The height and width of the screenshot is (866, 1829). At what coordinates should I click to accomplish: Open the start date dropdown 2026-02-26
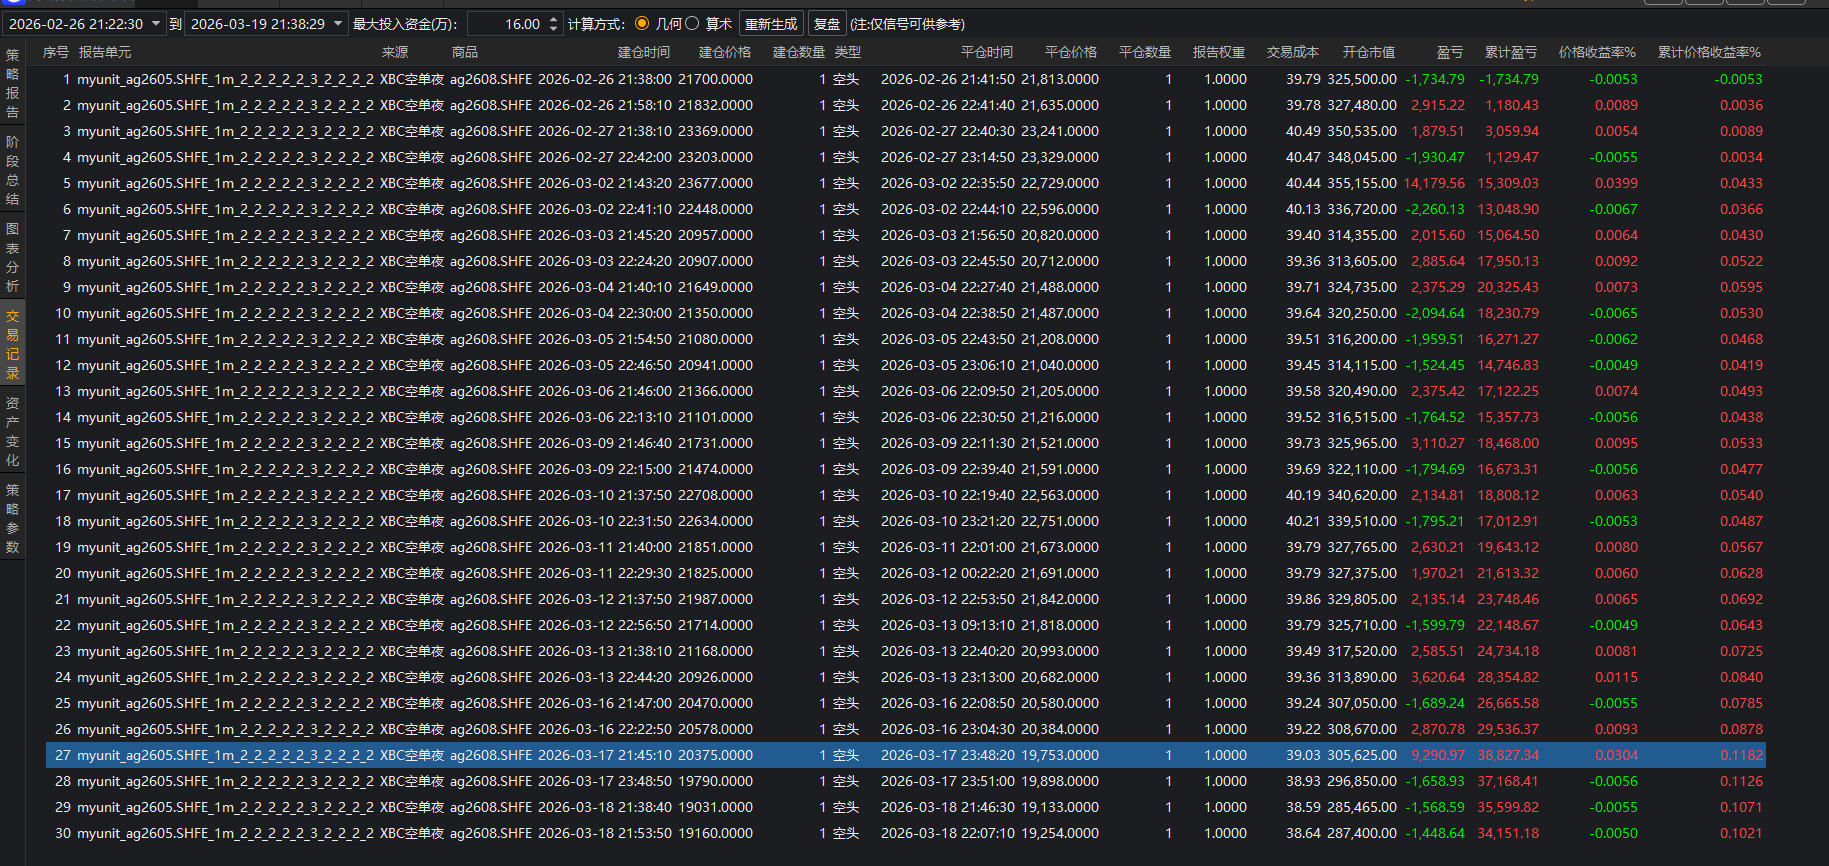pos(156,24)
